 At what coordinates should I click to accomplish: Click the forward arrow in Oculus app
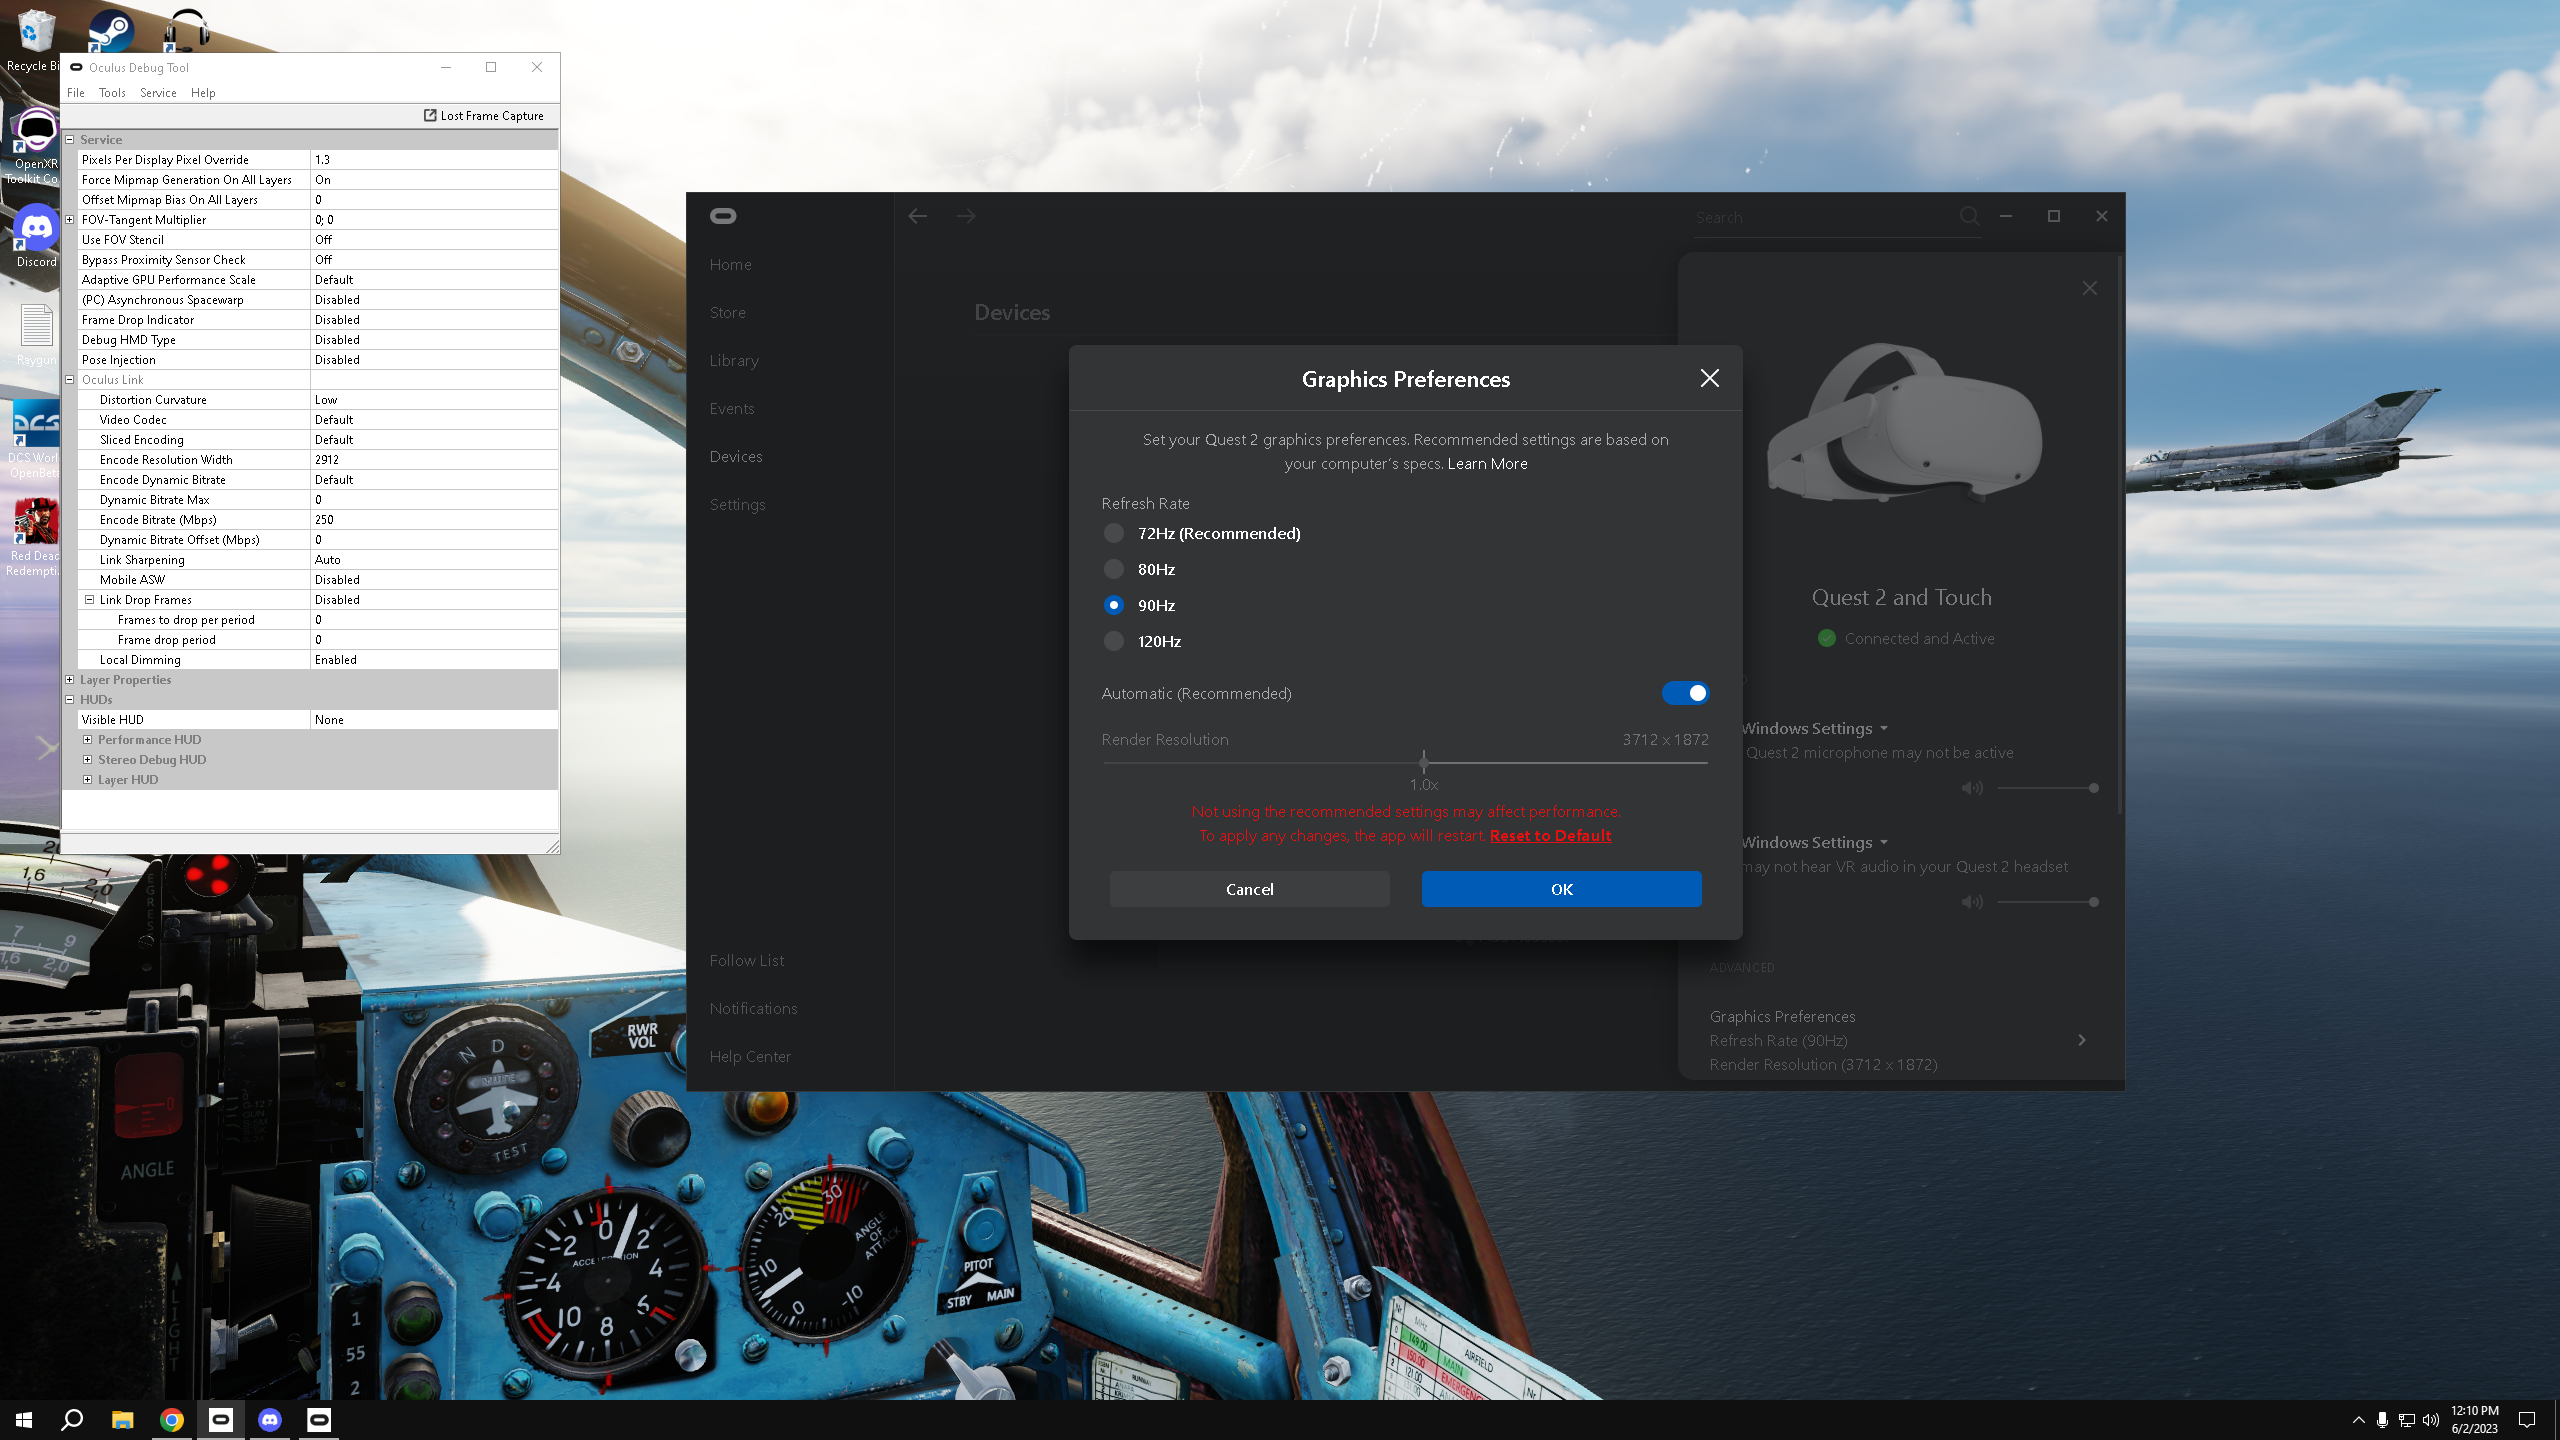click(966, 216)
